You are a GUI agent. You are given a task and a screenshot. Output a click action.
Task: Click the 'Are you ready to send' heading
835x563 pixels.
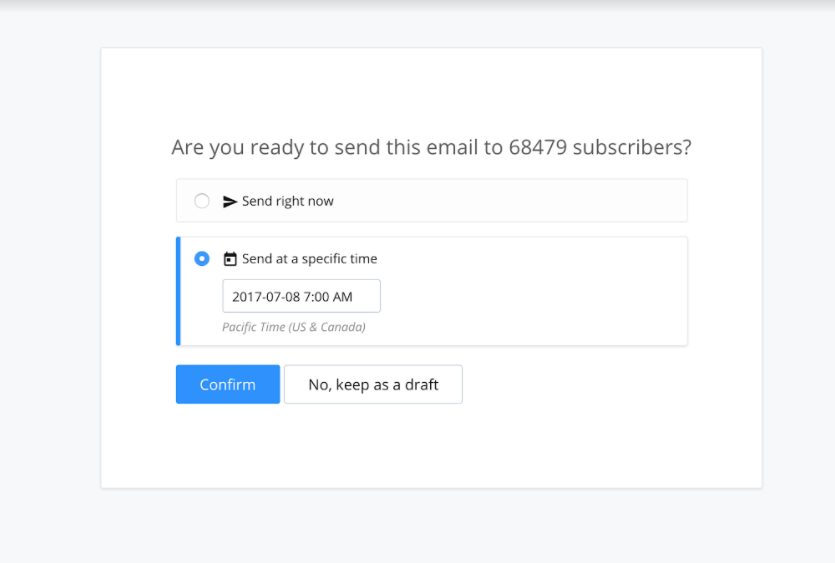(x=431, y=147)
